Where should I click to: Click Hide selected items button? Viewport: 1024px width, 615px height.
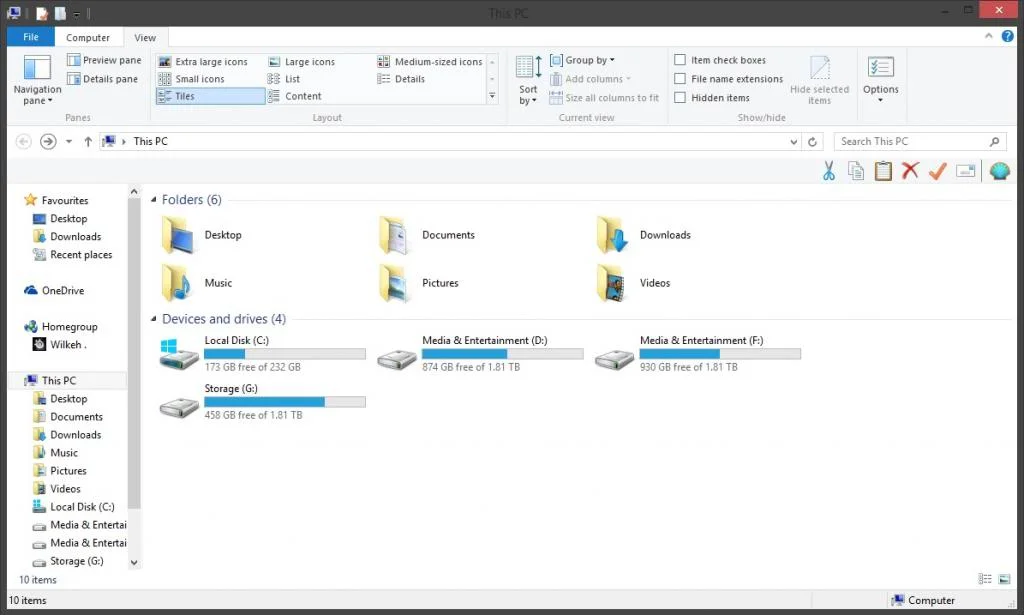[819, 80]
